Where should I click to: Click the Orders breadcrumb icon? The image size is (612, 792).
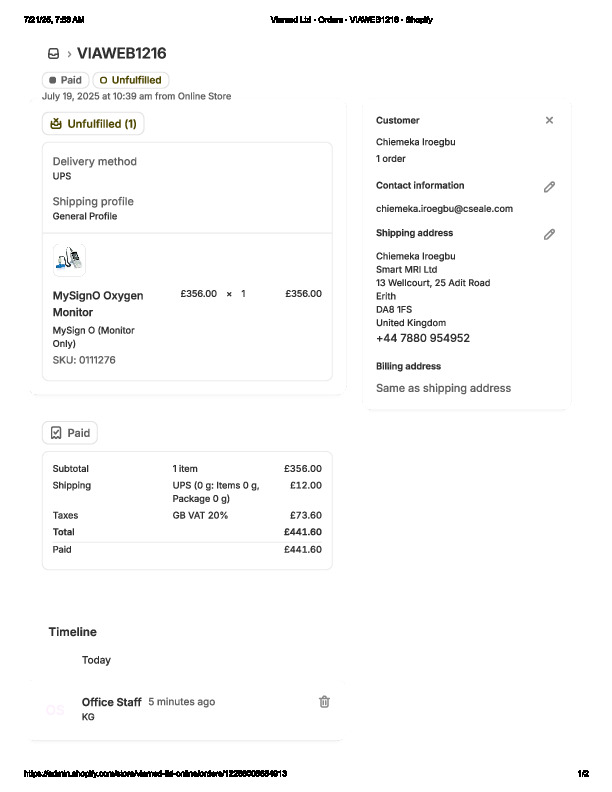pos(53,54)
